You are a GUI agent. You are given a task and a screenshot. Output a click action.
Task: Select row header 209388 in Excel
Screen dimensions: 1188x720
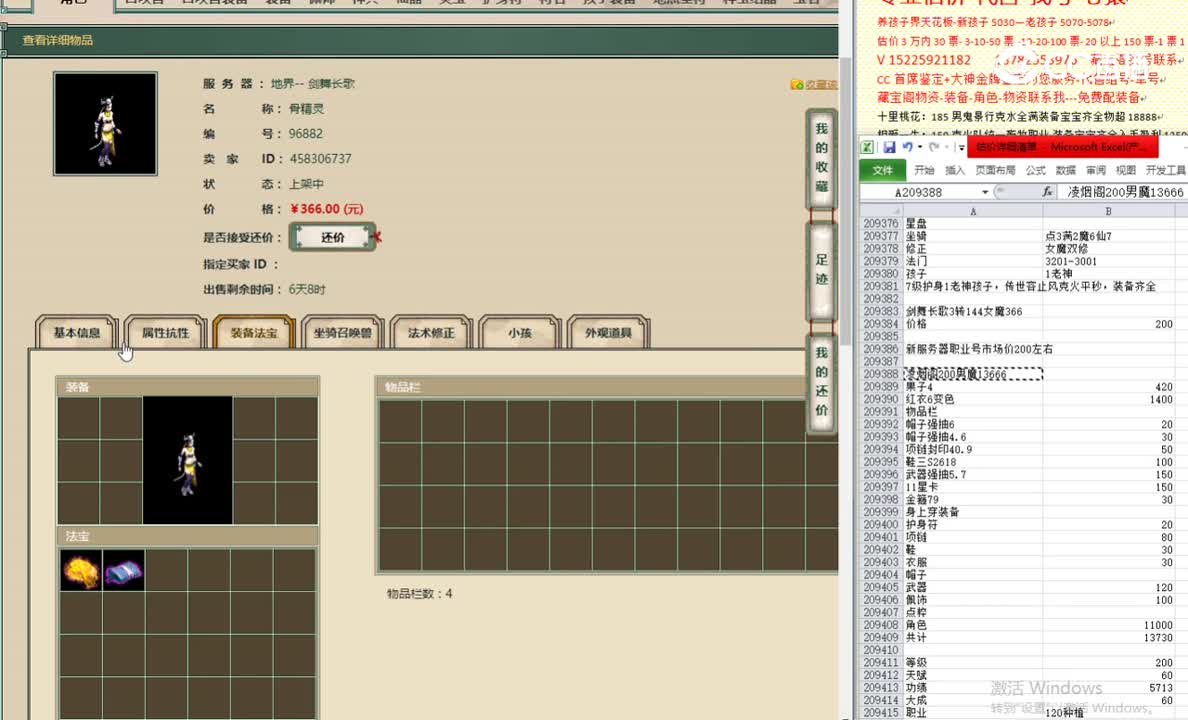coord(881,374)
